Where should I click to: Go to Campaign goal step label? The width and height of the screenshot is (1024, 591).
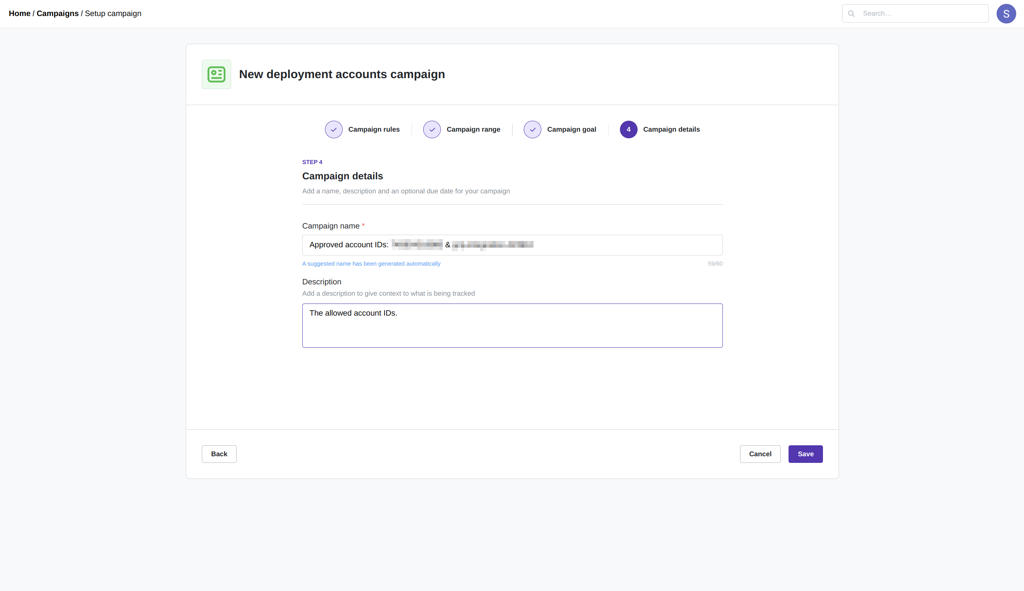coord(571,129)
